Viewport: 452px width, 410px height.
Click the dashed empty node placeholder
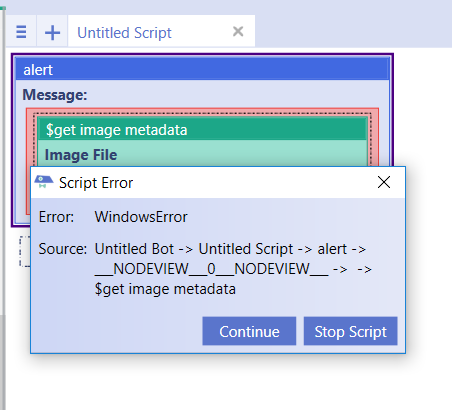(24, 251)
